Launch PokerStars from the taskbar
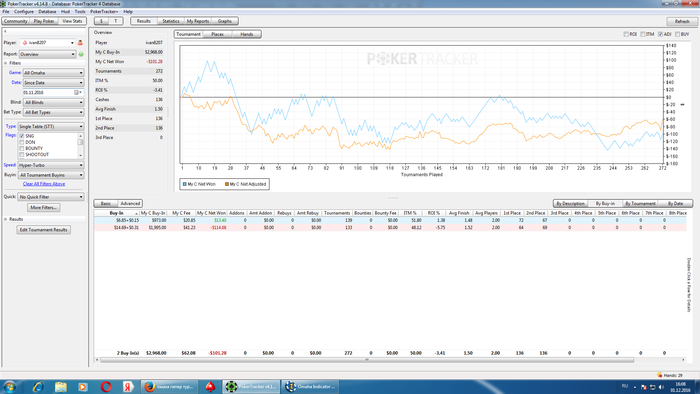This screenshot has height=394, width=700. click(210, 386)
